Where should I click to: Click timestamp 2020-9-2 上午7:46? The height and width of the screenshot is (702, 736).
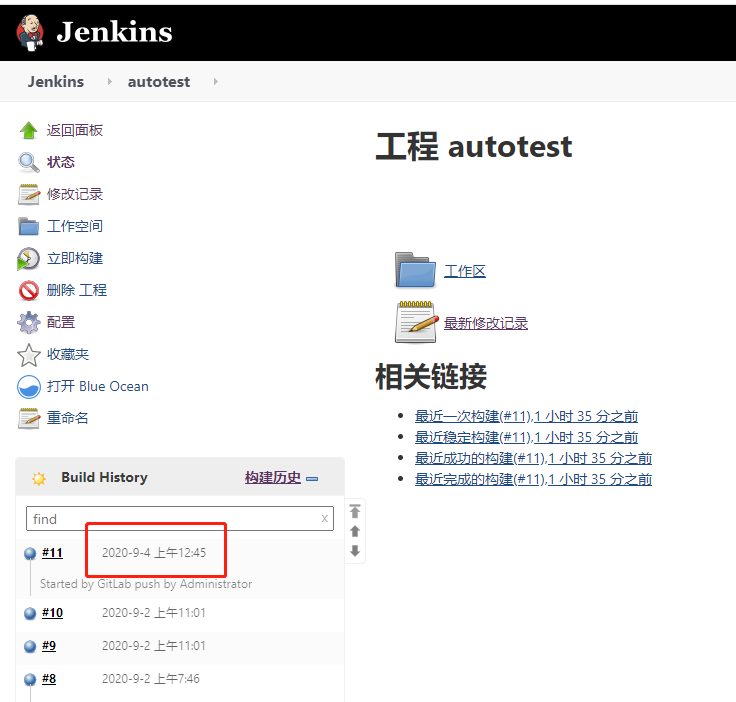[x=151, y=679]
